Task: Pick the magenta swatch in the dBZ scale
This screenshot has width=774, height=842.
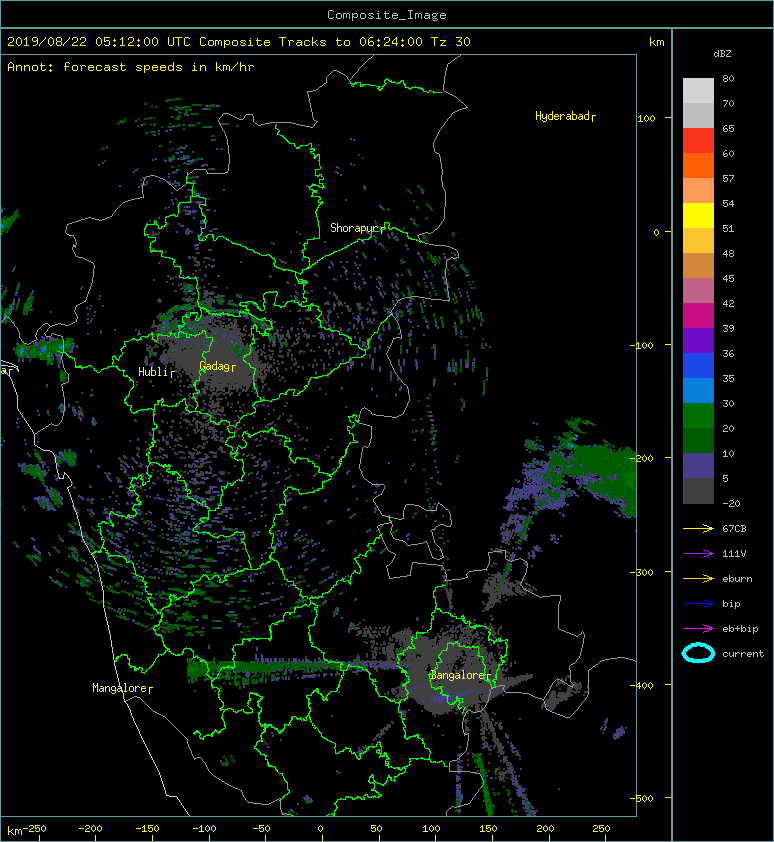Action: (698, 316)
